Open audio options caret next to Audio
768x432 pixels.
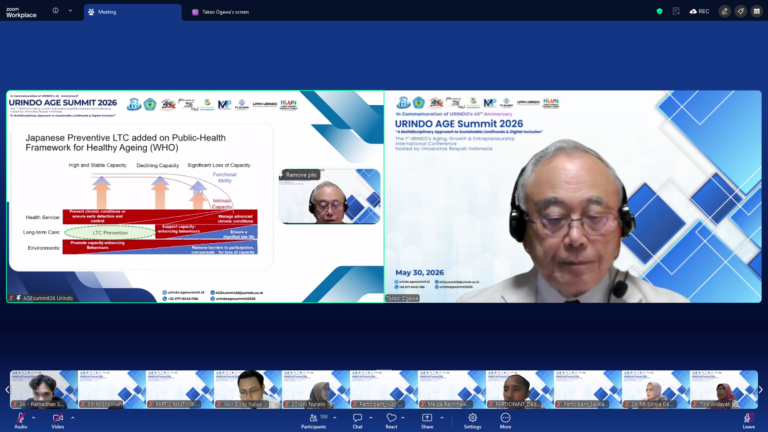tap(33, 418)
